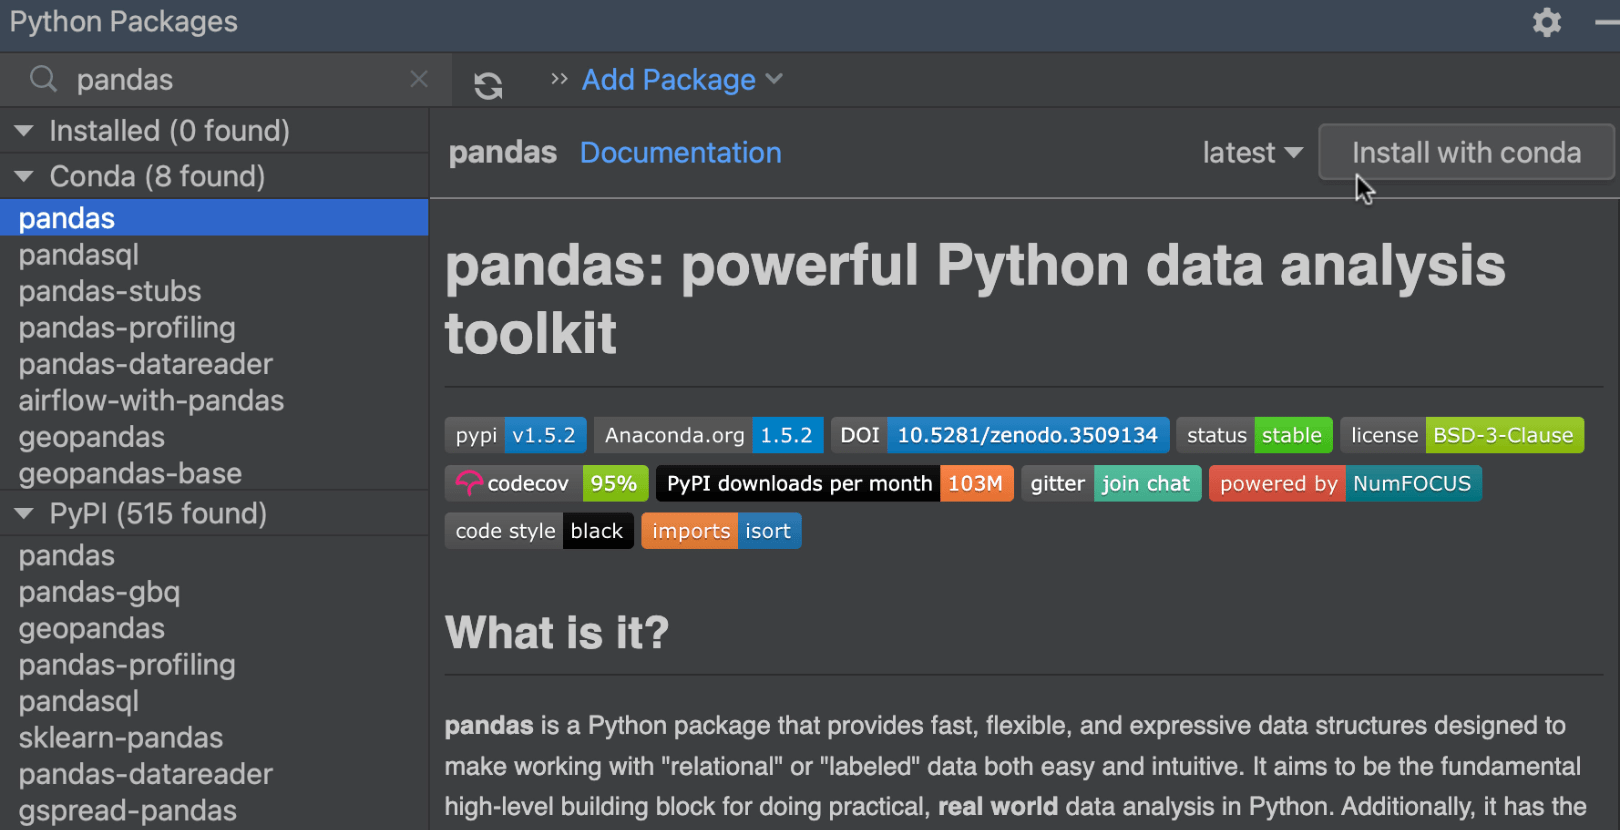Hide the Python Packages tool window
The width and height of the screenshot is (1620, 830).
pyautogui.click(x=1606, y=22)
